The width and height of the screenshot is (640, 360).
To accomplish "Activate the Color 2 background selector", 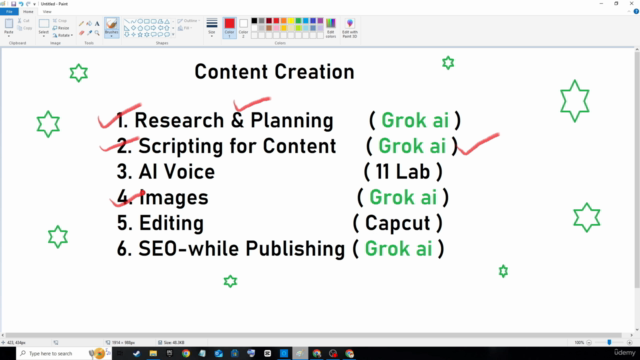I will 243,28.
